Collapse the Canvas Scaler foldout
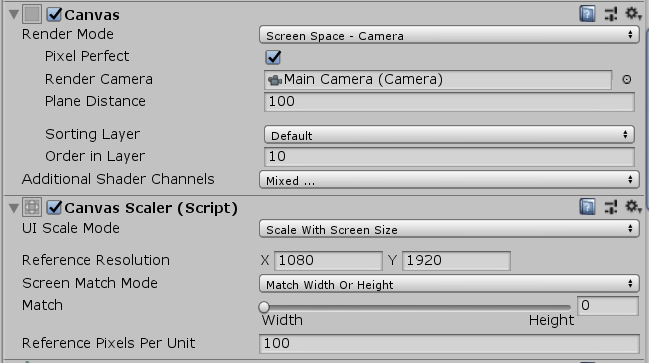649x363 pixels. 14,208
